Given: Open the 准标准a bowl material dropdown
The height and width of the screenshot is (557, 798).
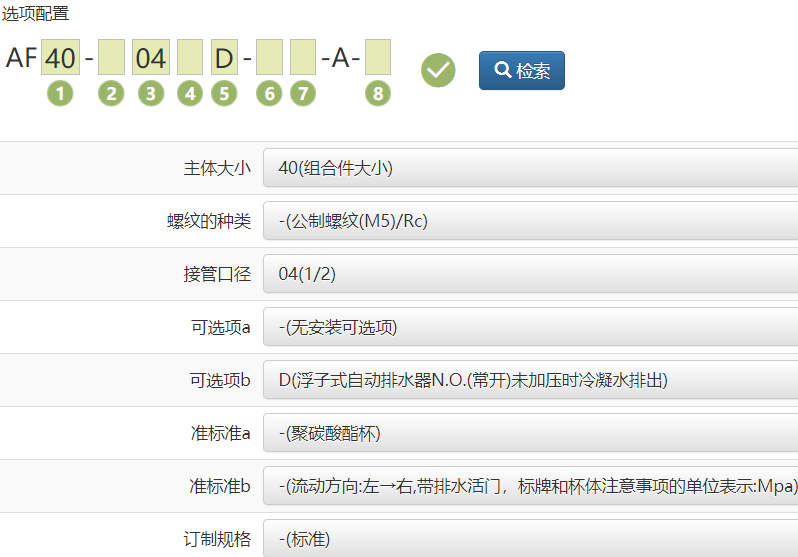Looking at the screenshot, I should click(530, 433).
